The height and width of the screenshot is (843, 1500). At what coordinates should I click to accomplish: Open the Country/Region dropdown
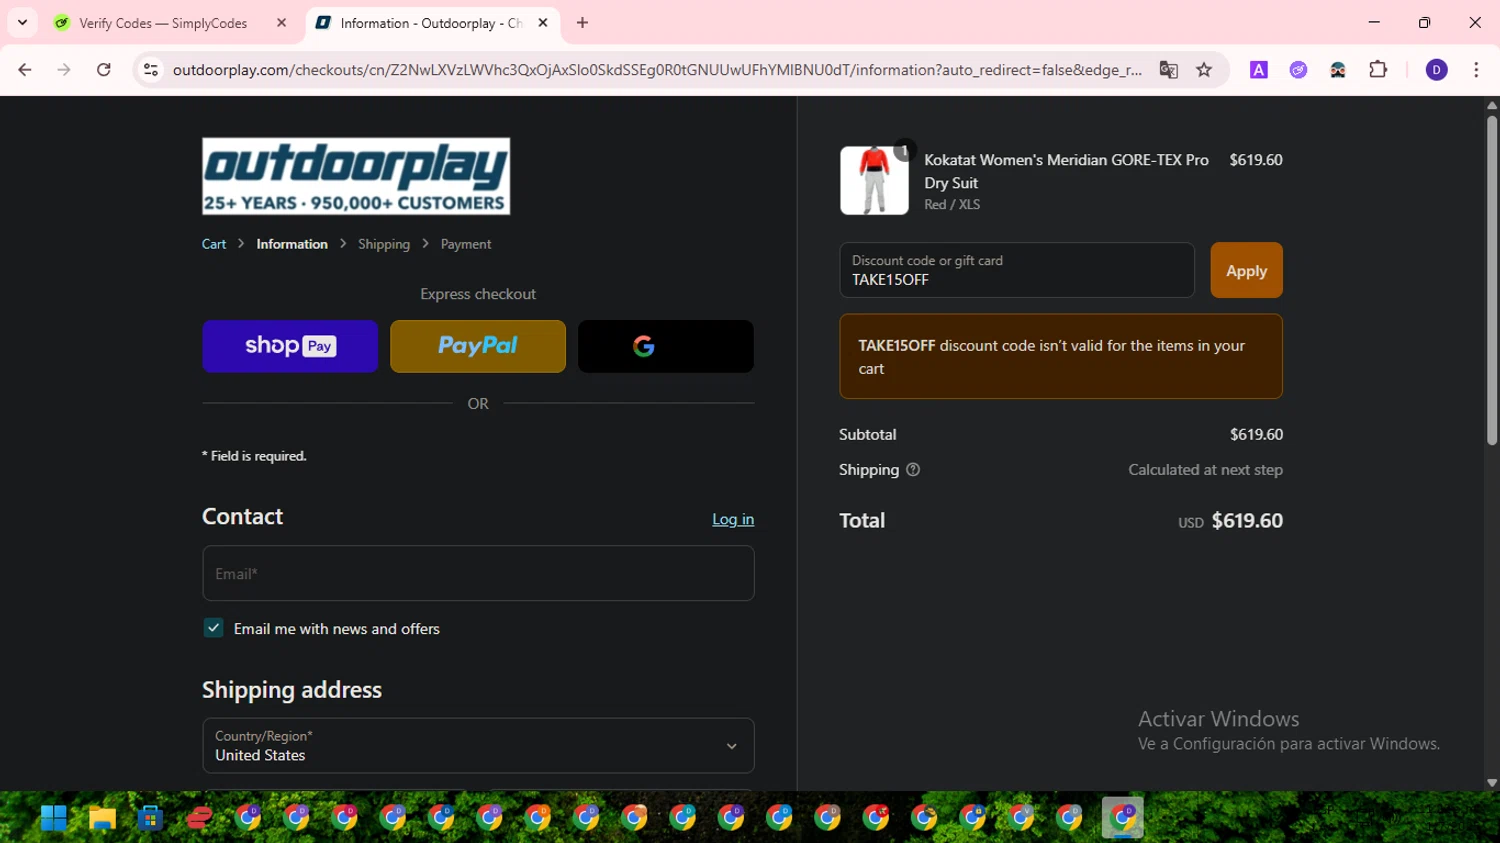[478, 745]
